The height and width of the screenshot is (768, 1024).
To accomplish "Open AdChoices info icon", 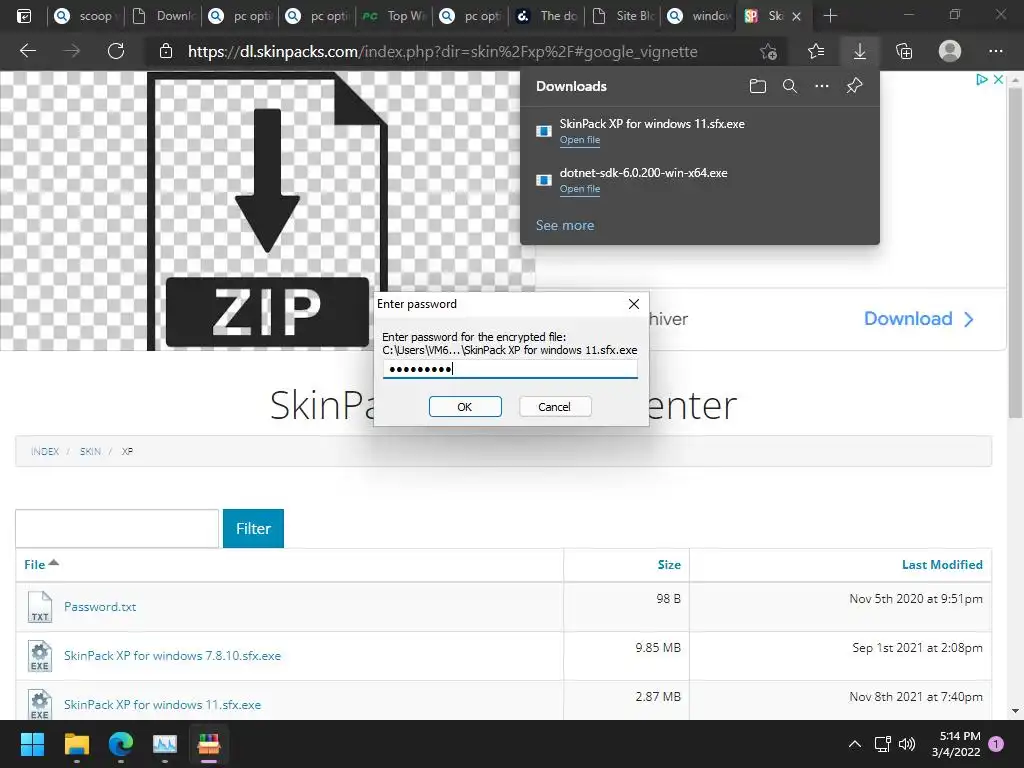I will (x=982, y=79).
